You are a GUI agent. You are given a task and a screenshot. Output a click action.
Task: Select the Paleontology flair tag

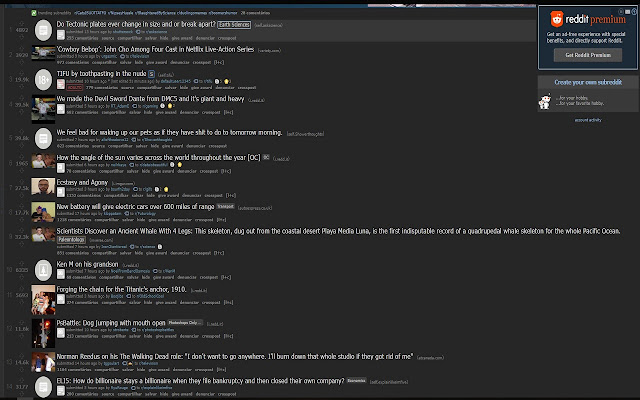coord(71,240)
